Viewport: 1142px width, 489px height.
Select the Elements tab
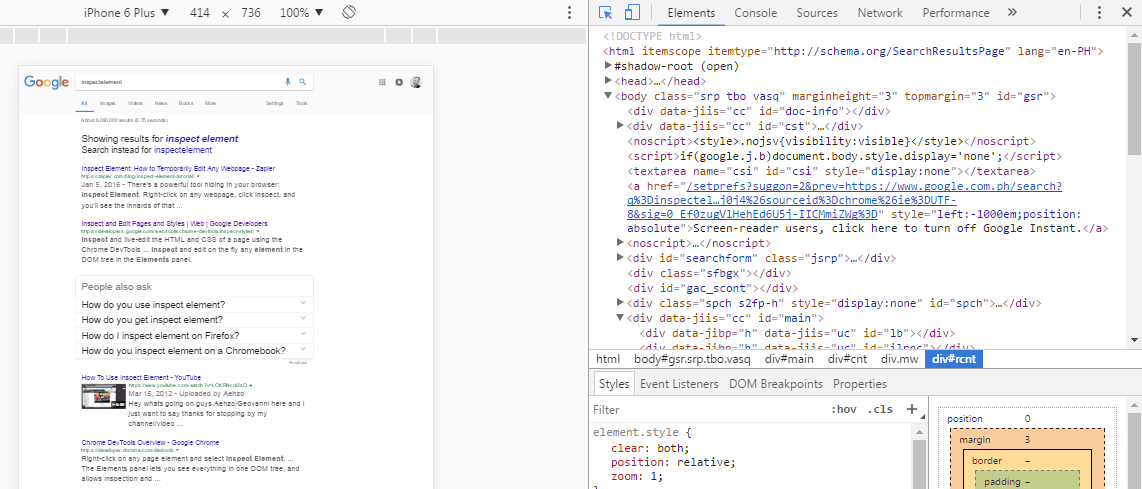[691, 12]
